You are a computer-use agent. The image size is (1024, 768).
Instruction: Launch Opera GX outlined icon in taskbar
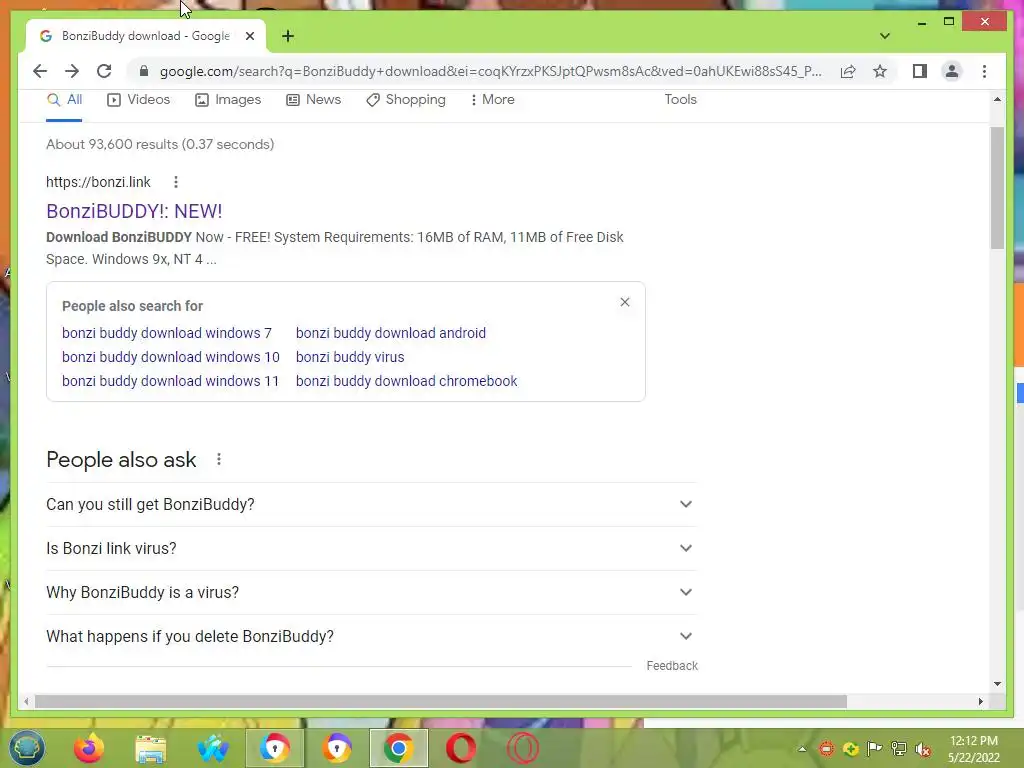pos(523,748)
